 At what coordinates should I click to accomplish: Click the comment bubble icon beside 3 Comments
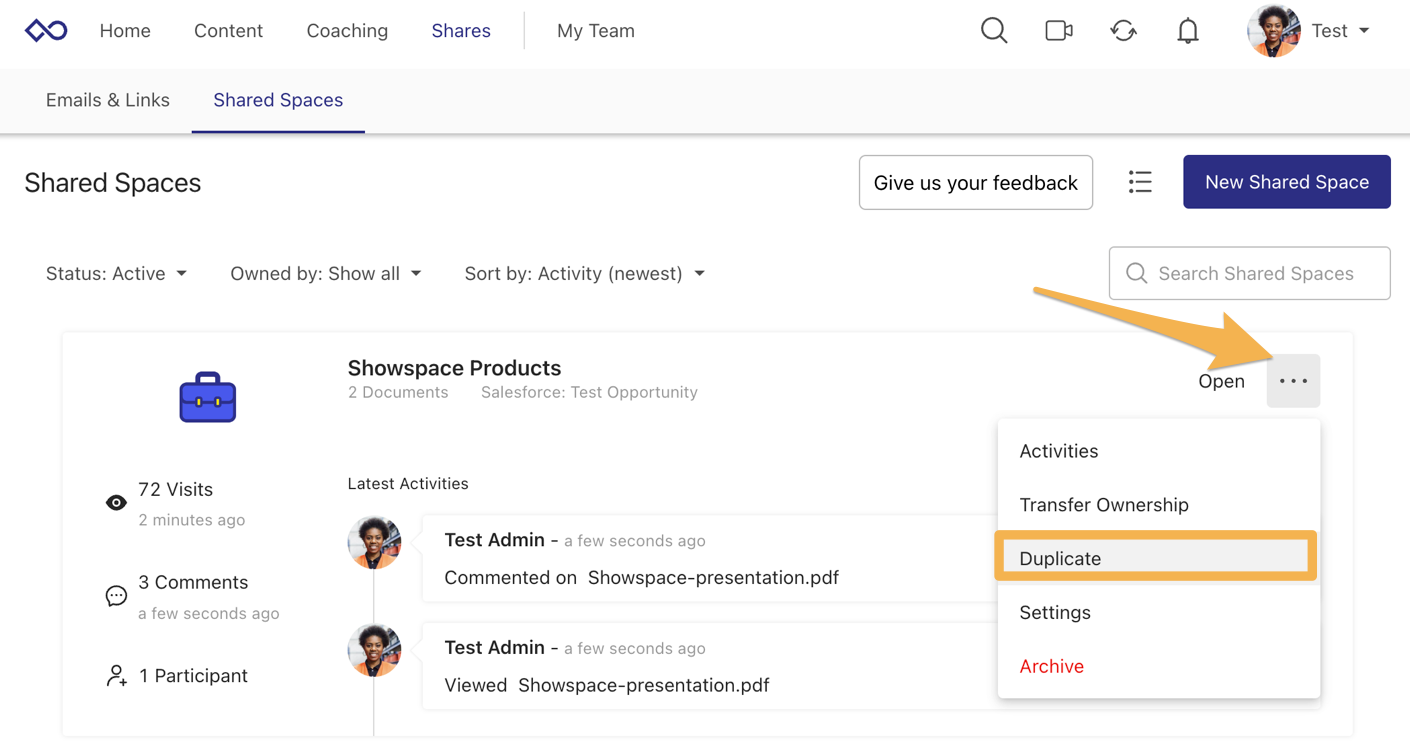(x=116, y=596)
